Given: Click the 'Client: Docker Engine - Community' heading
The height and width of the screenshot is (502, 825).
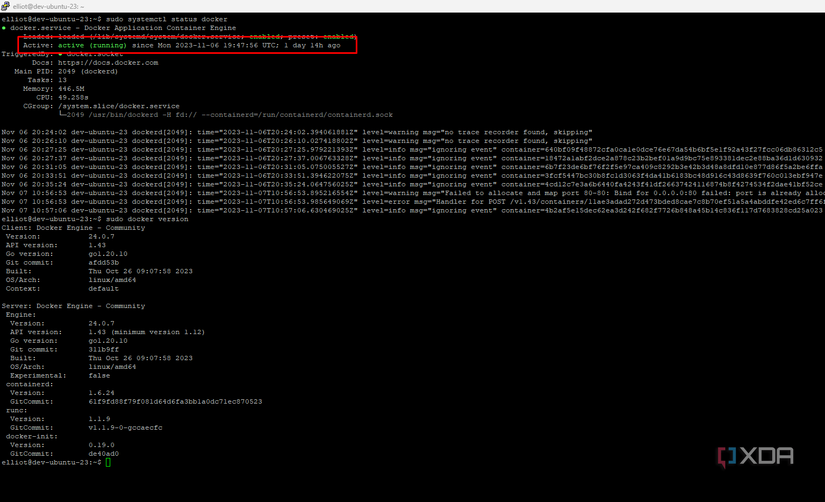Looking at the screenshot, I should 73,228.
